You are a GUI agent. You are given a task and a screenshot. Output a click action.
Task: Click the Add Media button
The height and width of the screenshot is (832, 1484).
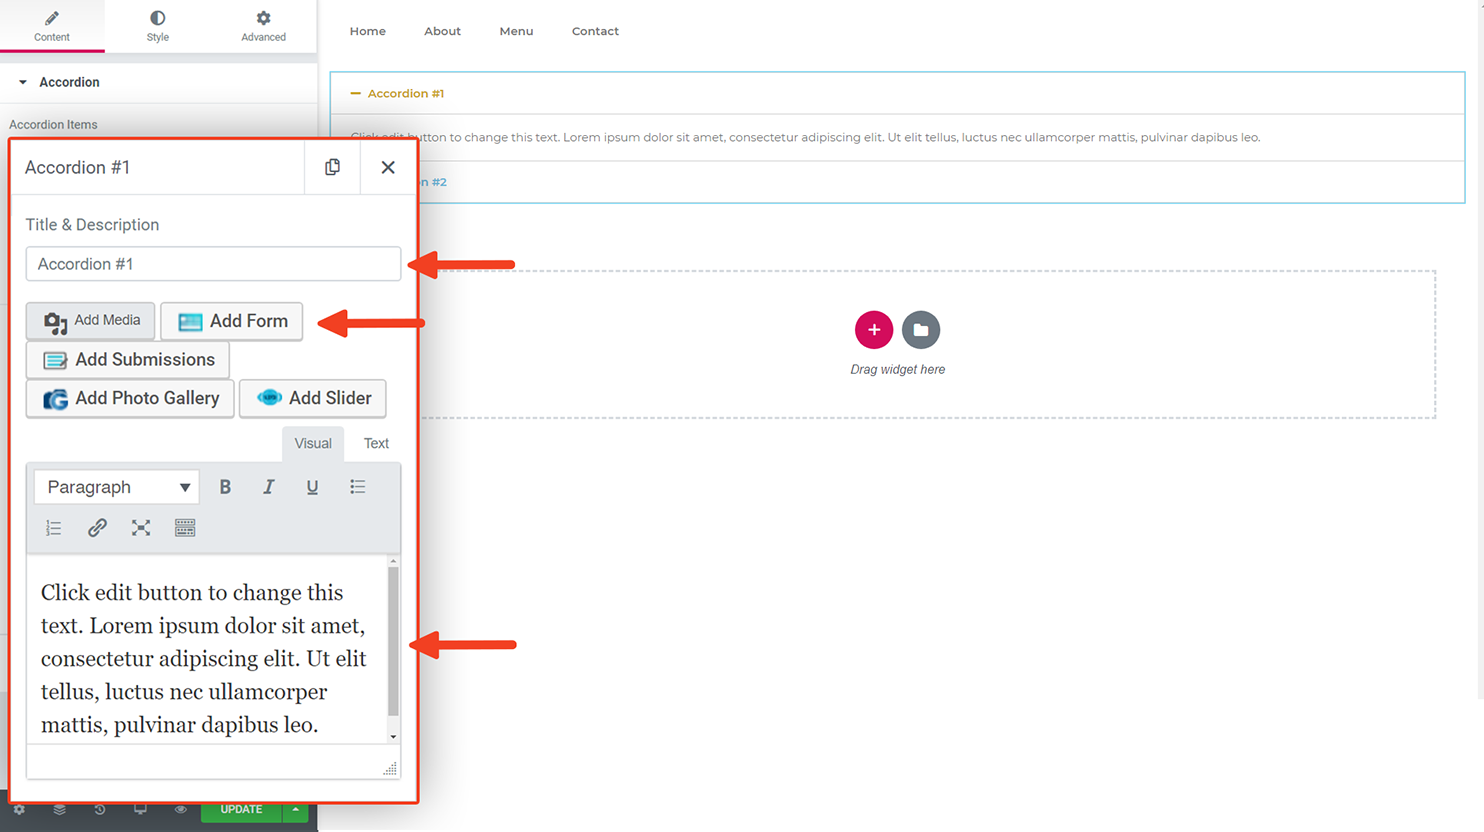90,321
